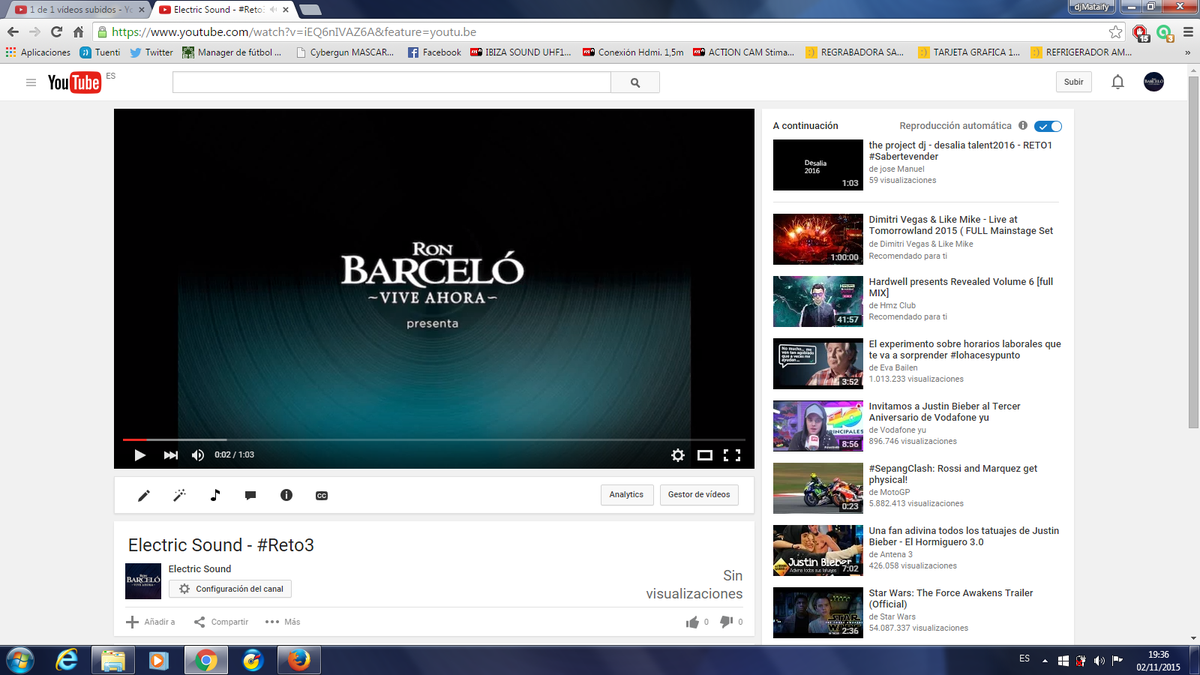This screenshot has width=1200, height=675.
Task: Open 'El experimento sobre horarios laborales' video
Action: point(965,350)
